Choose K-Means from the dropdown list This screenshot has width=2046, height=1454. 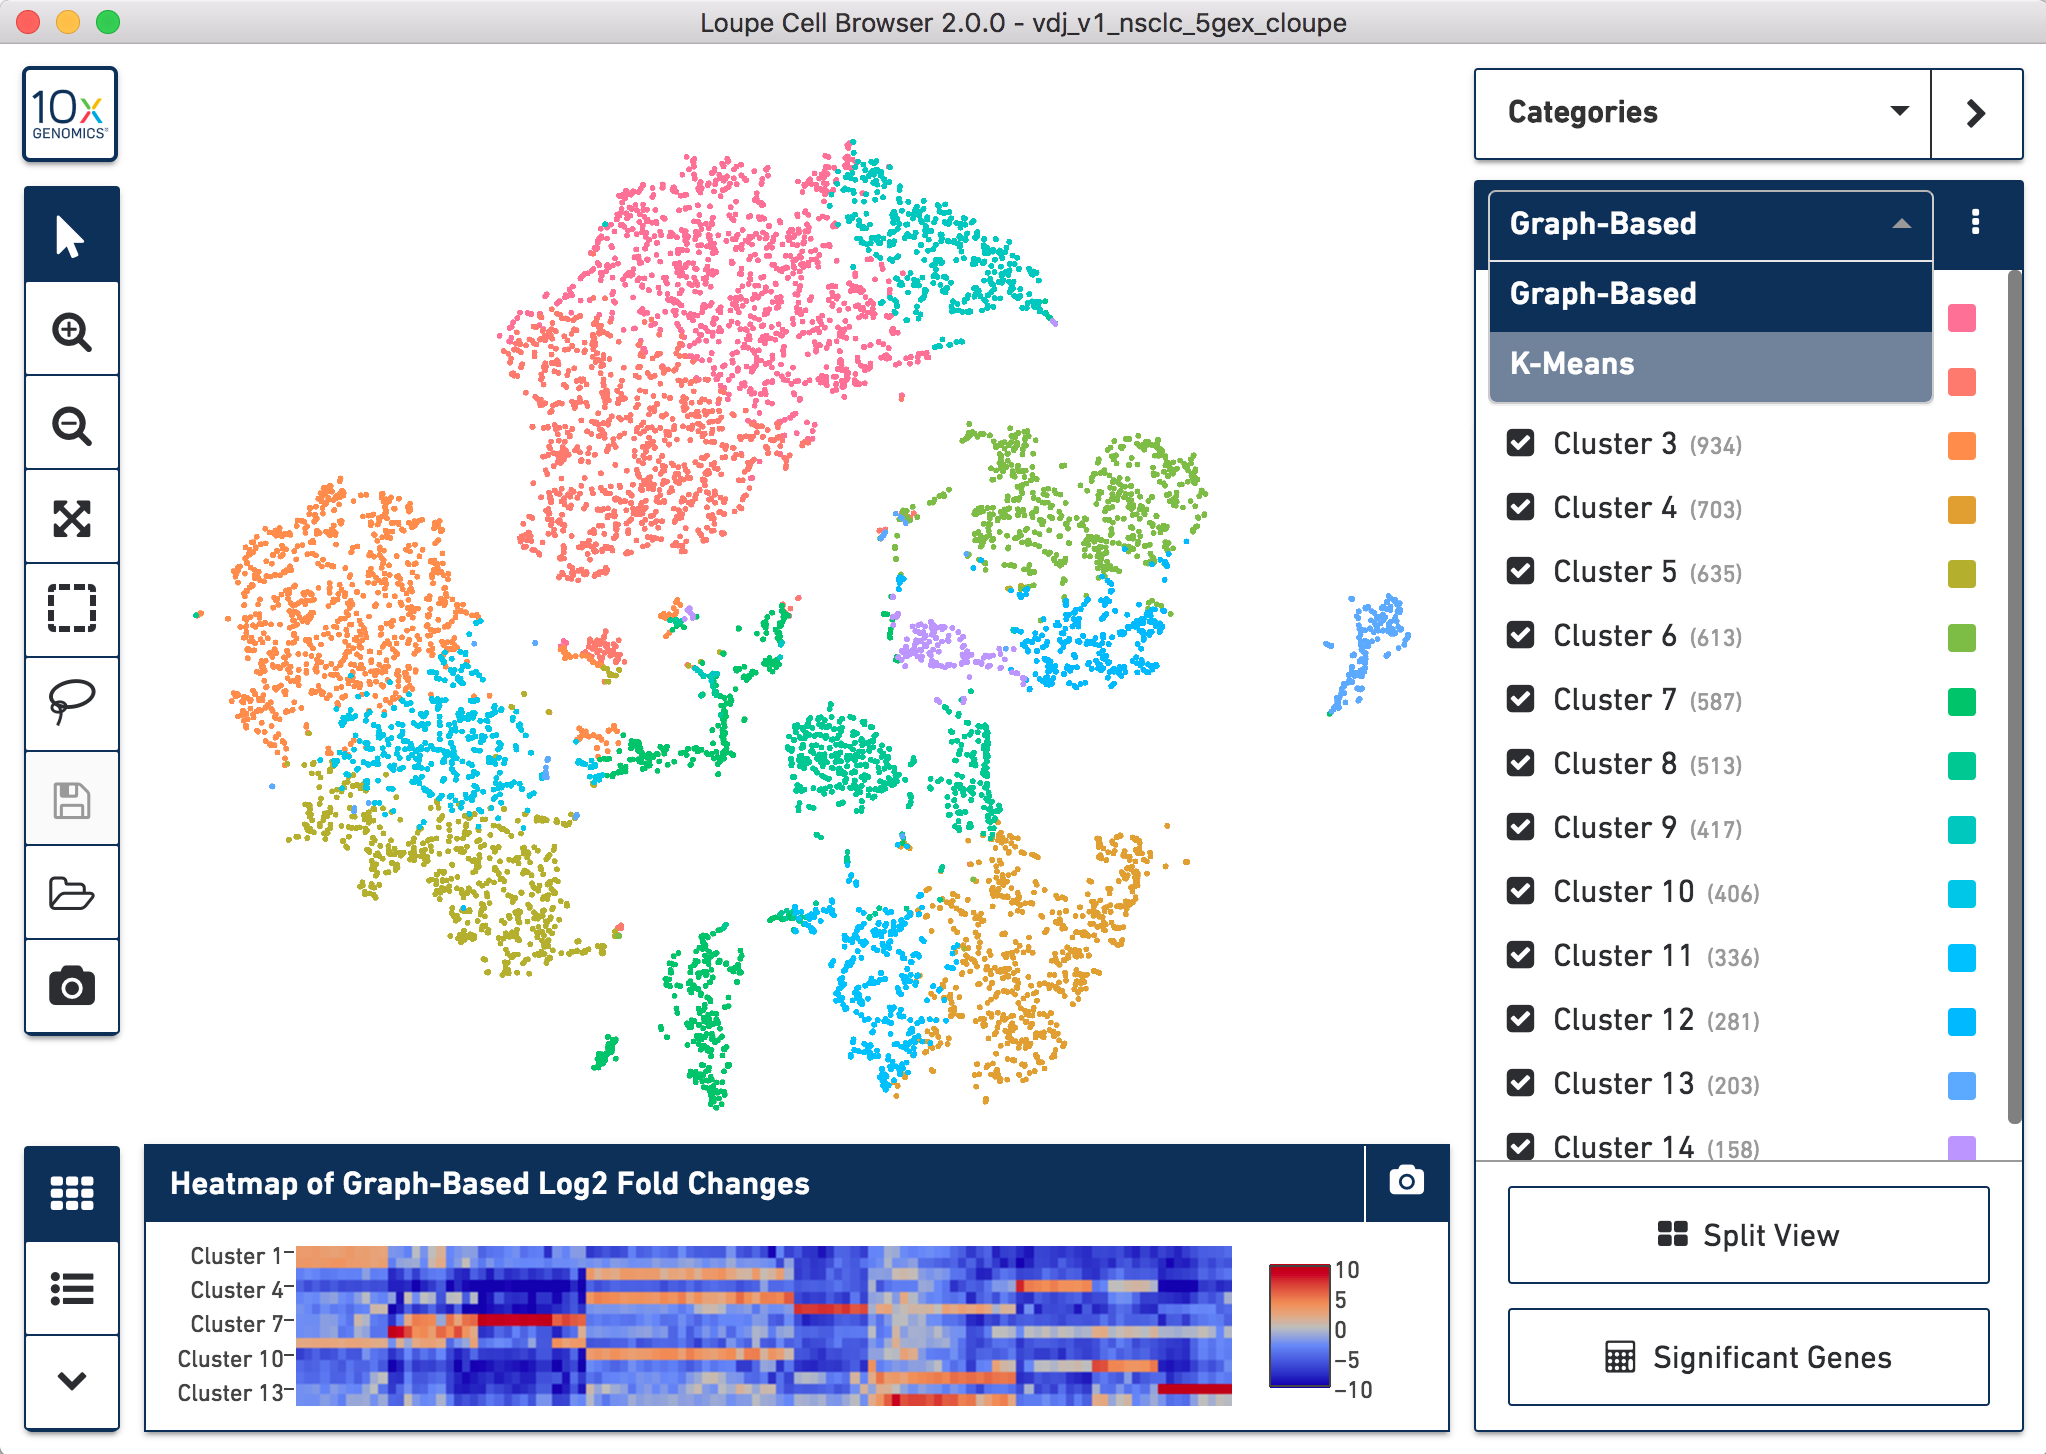(x=1710, y=364)
